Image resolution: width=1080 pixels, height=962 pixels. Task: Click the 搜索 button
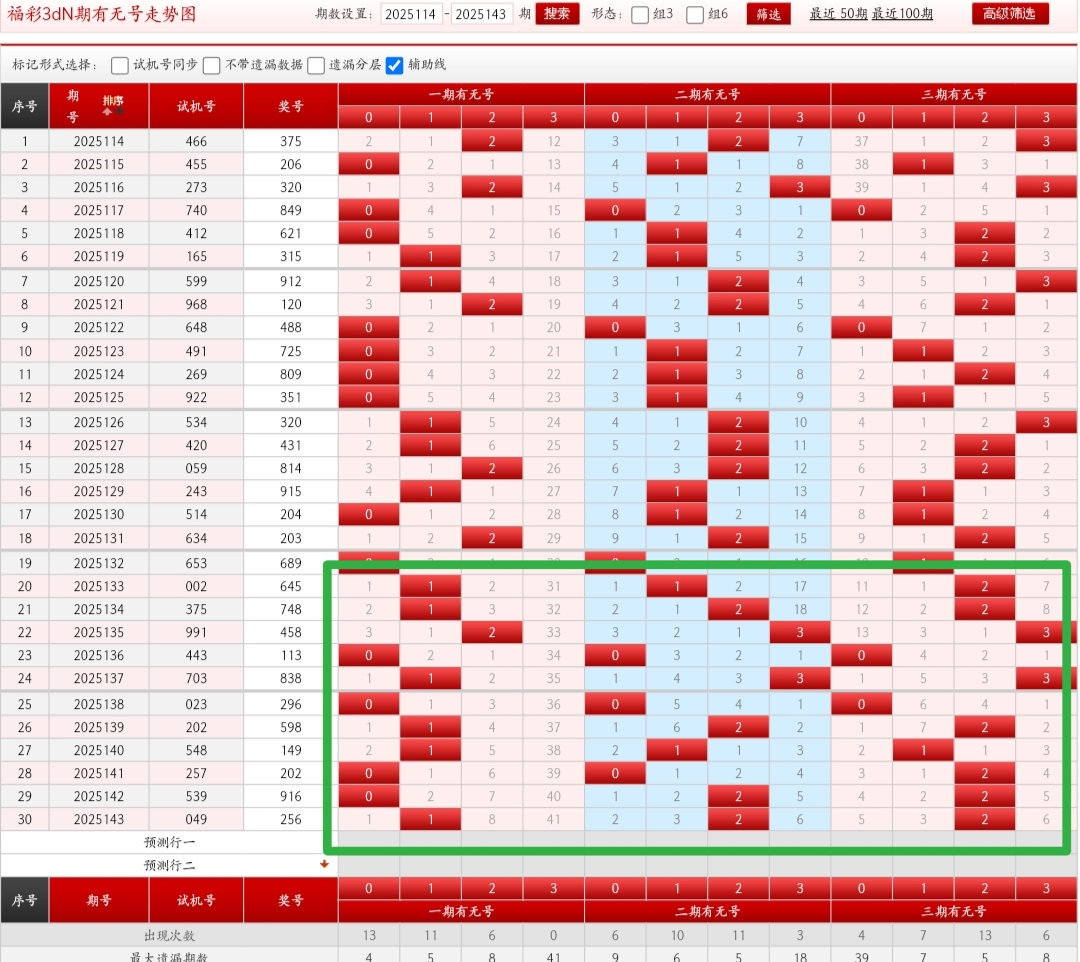click(x=557, y=14)
